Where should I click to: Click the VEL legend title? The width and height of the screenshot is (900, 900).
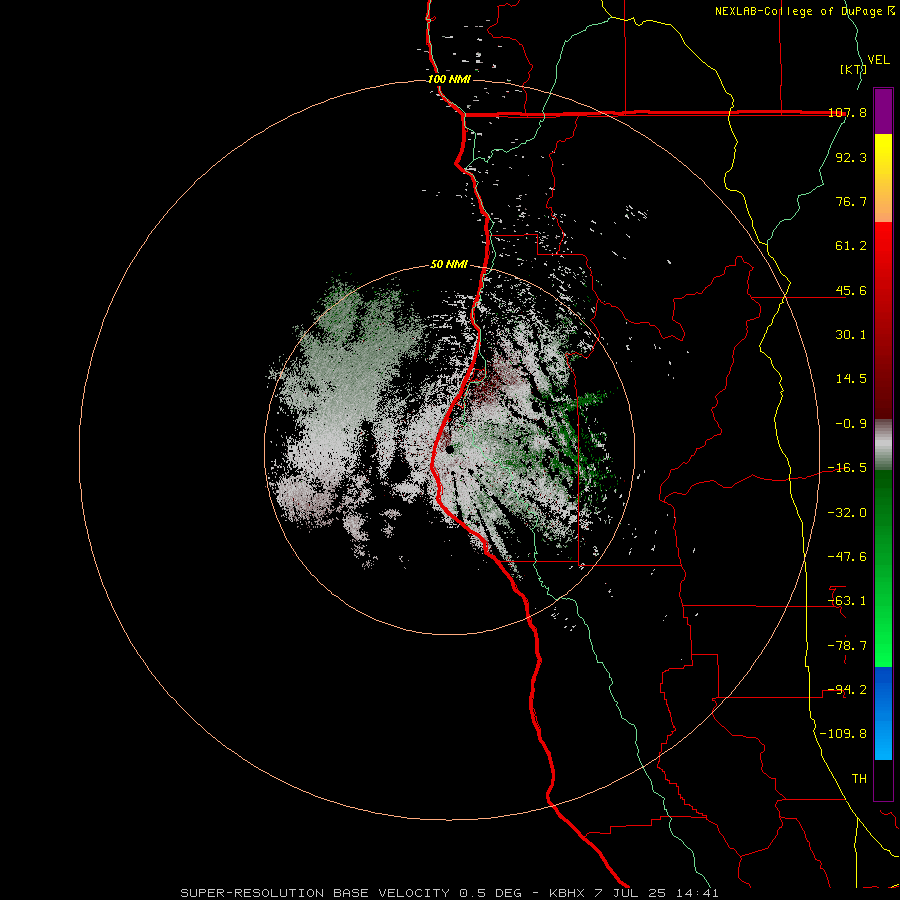coord(878,60)
